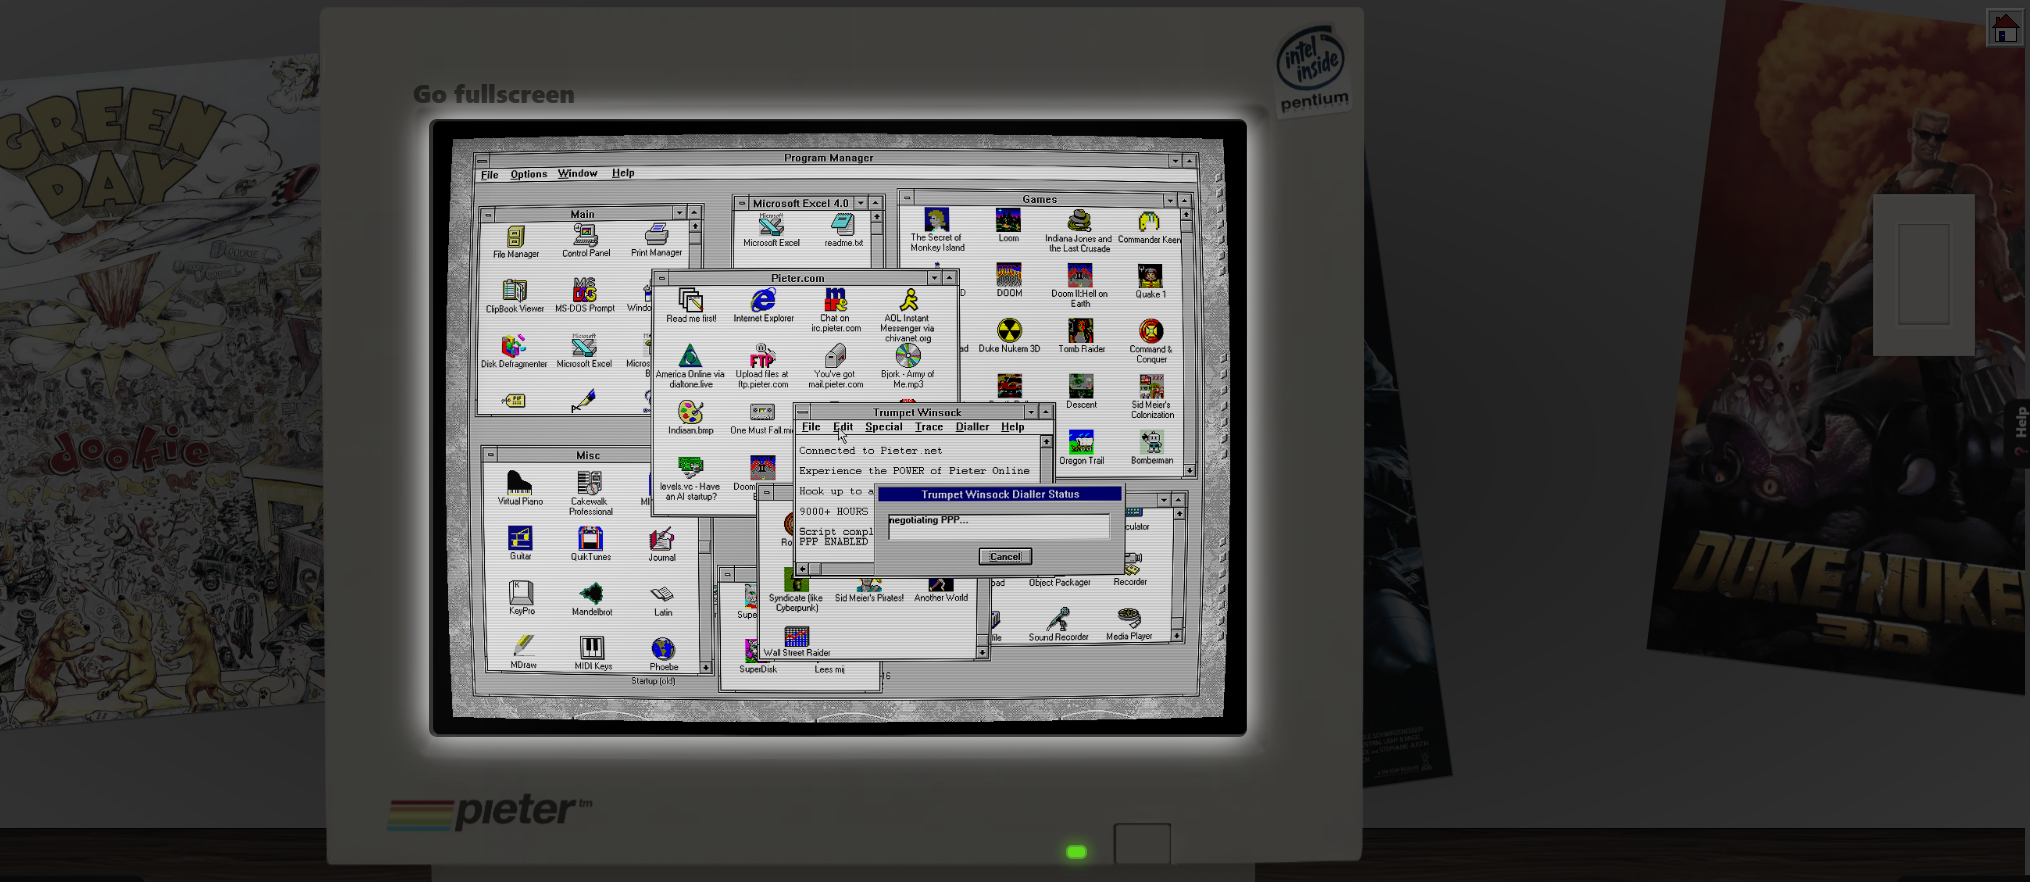
Task: Open the Control Panel icon
Action: [586, 237]
